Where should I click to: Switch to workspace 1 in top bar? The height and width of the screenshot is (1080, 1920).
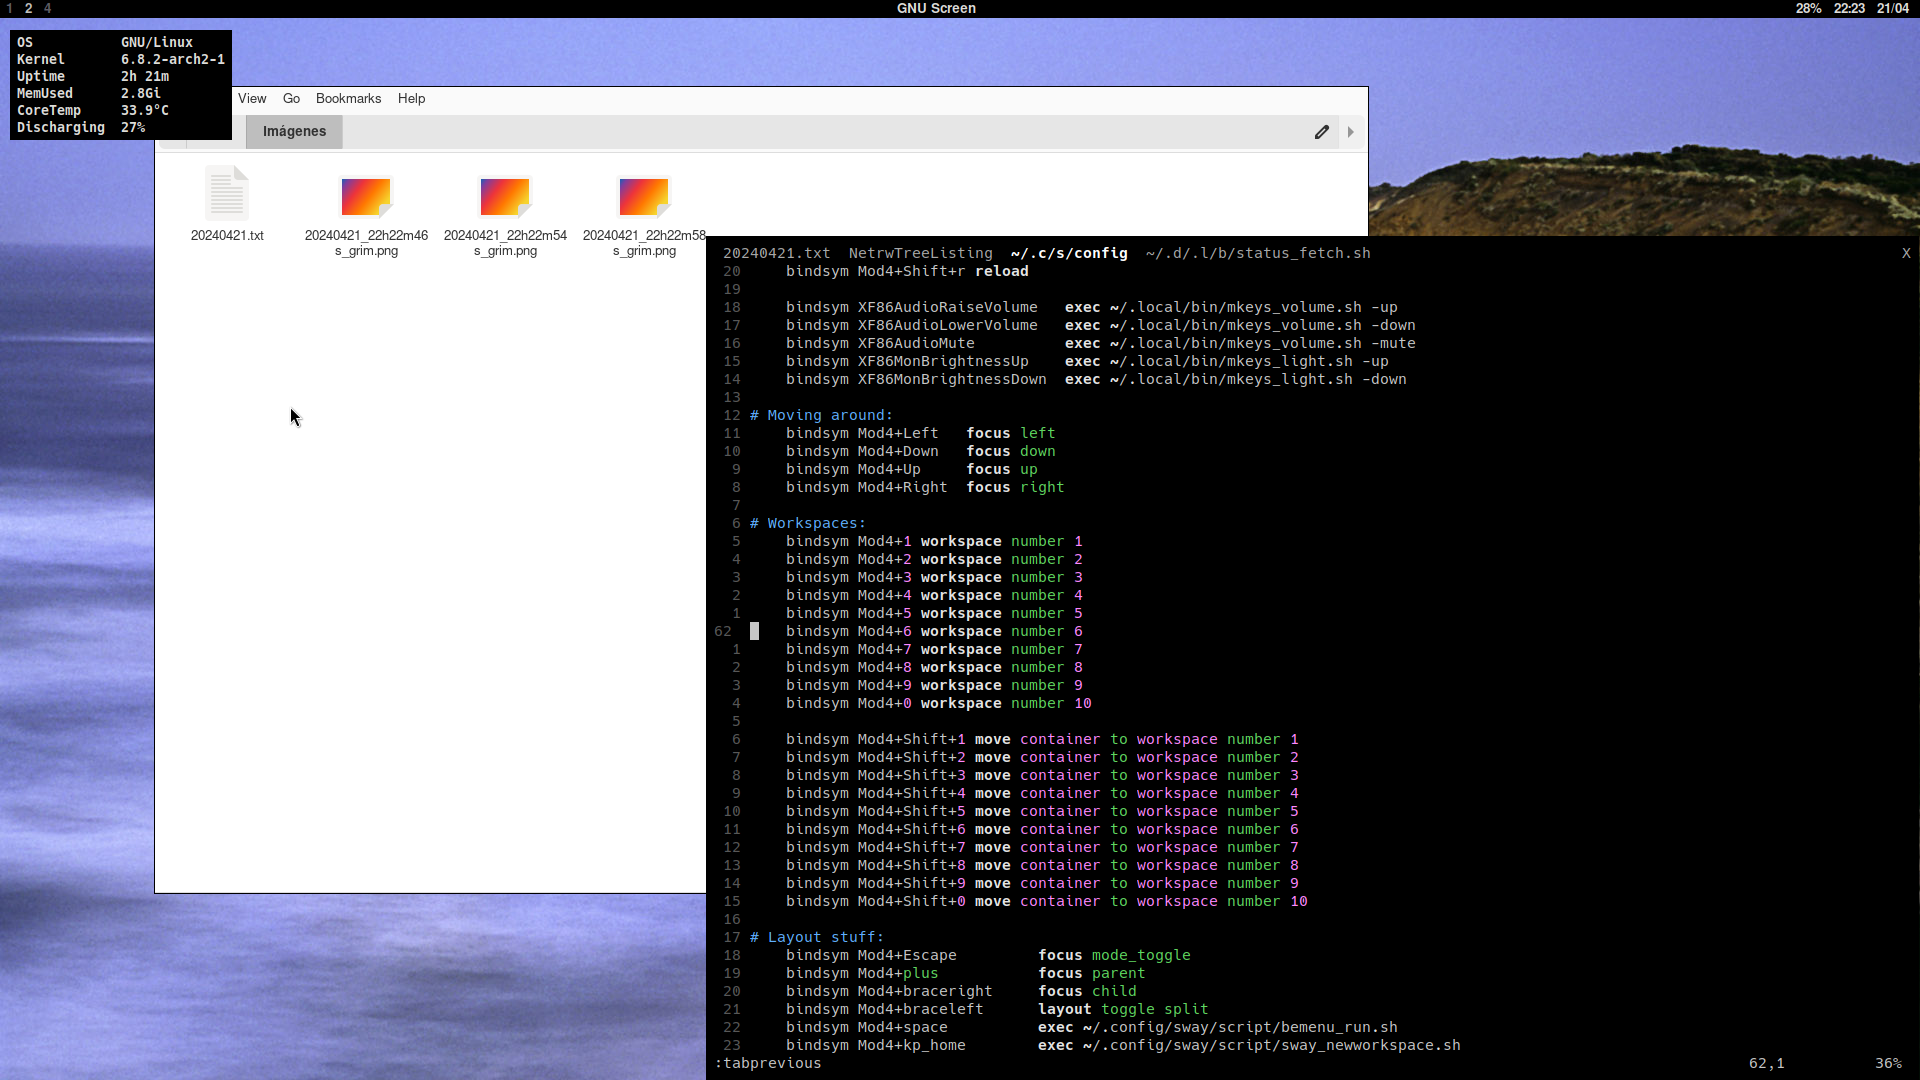click(x=10, y=8)
